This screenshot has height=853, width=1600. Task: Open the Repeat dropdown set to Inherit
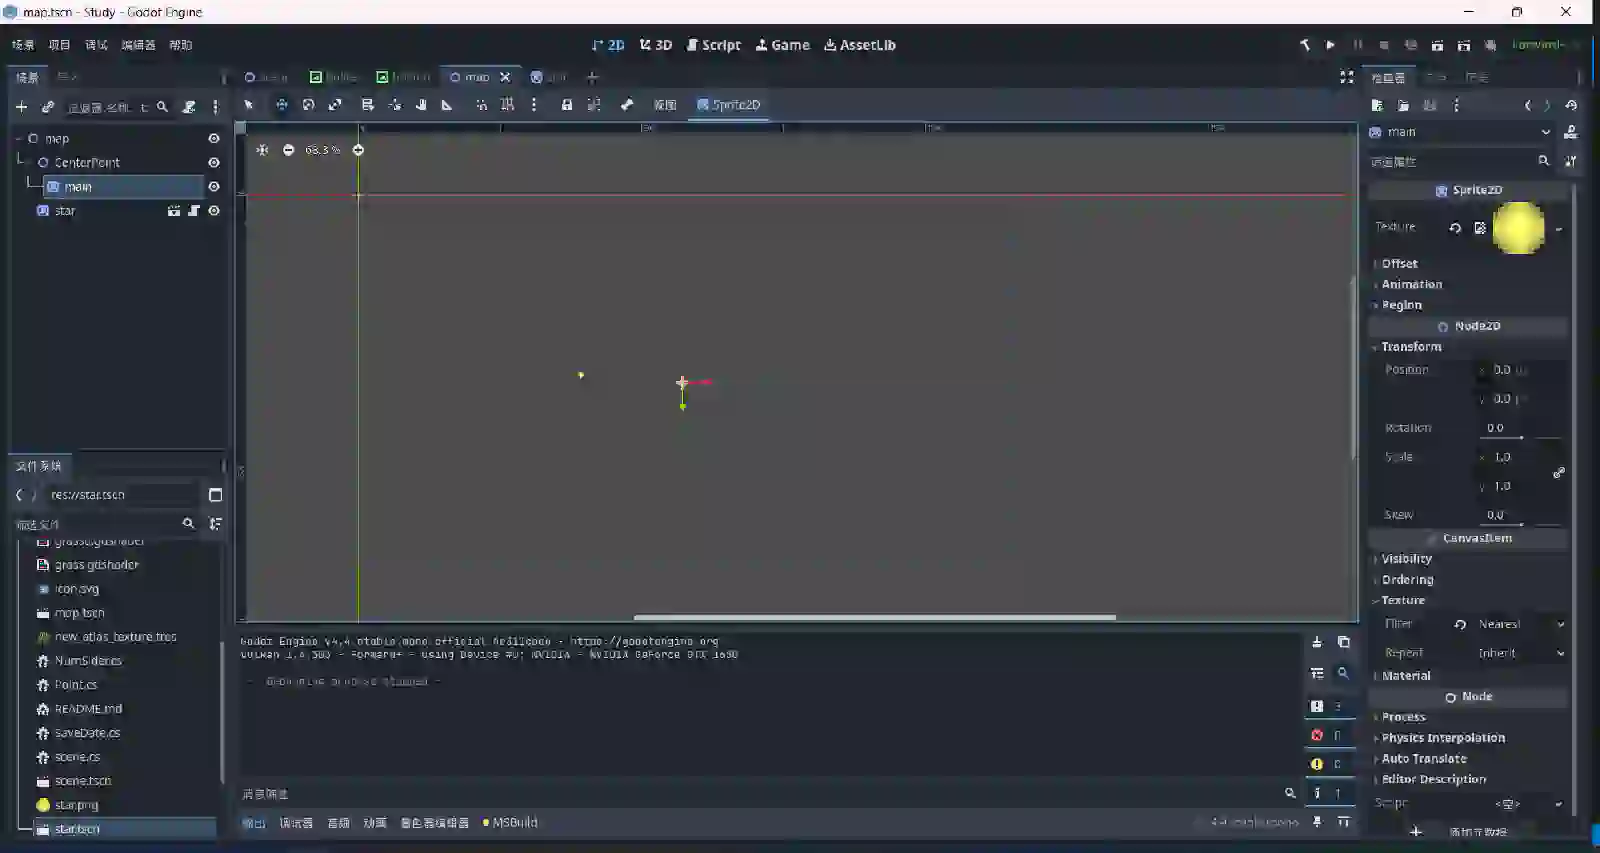[x=1518, y=653]
